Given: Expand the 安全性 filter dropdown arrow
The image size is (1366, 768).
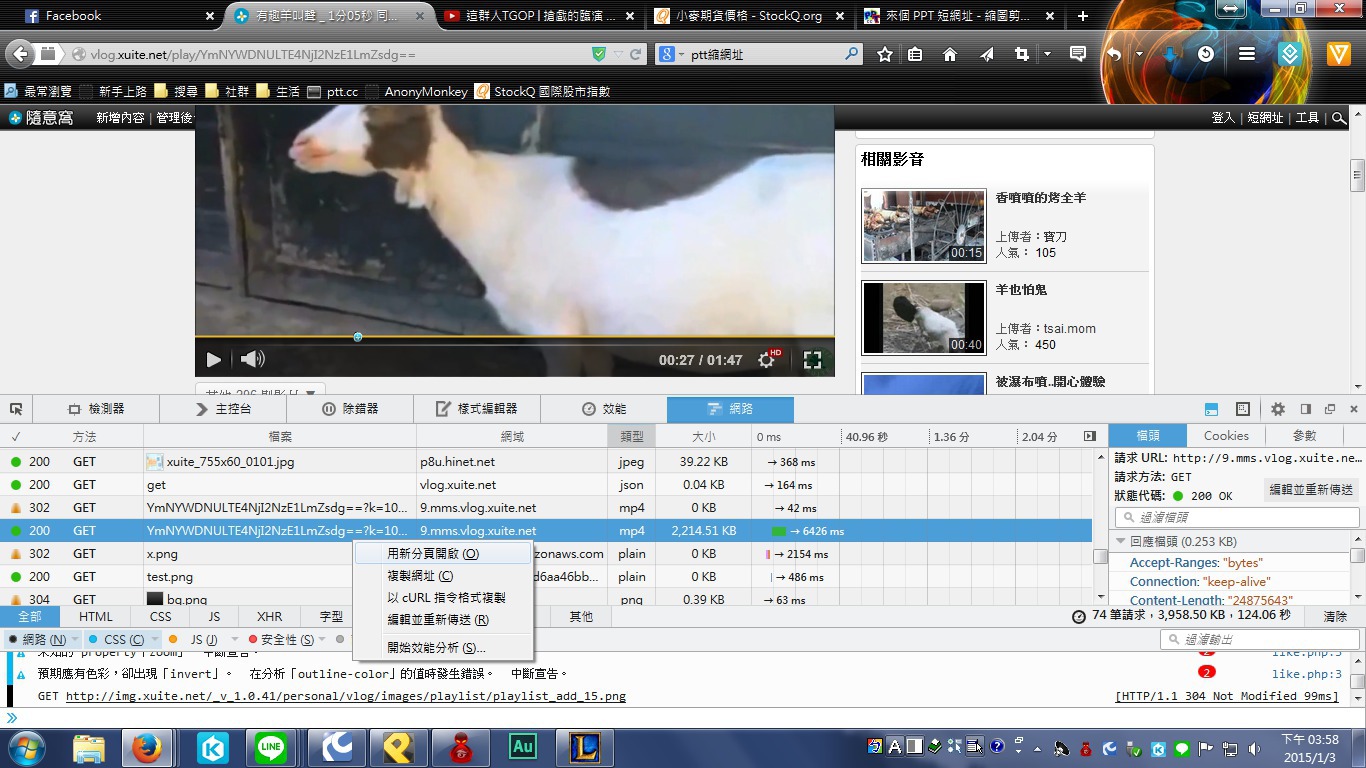Looking at the screenshot, I should [321, 640].
